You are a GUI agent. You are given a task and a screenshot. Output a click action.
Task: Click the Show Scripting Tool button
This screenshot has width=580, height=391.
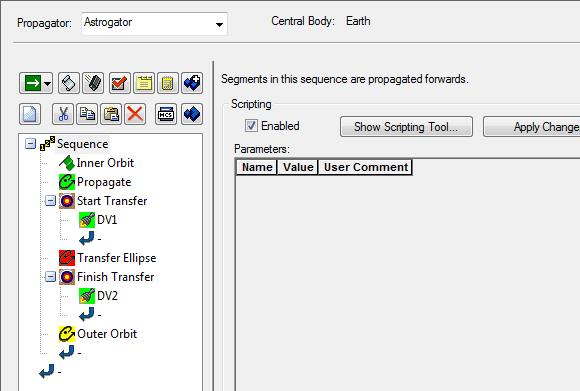(x=406, y=127)
